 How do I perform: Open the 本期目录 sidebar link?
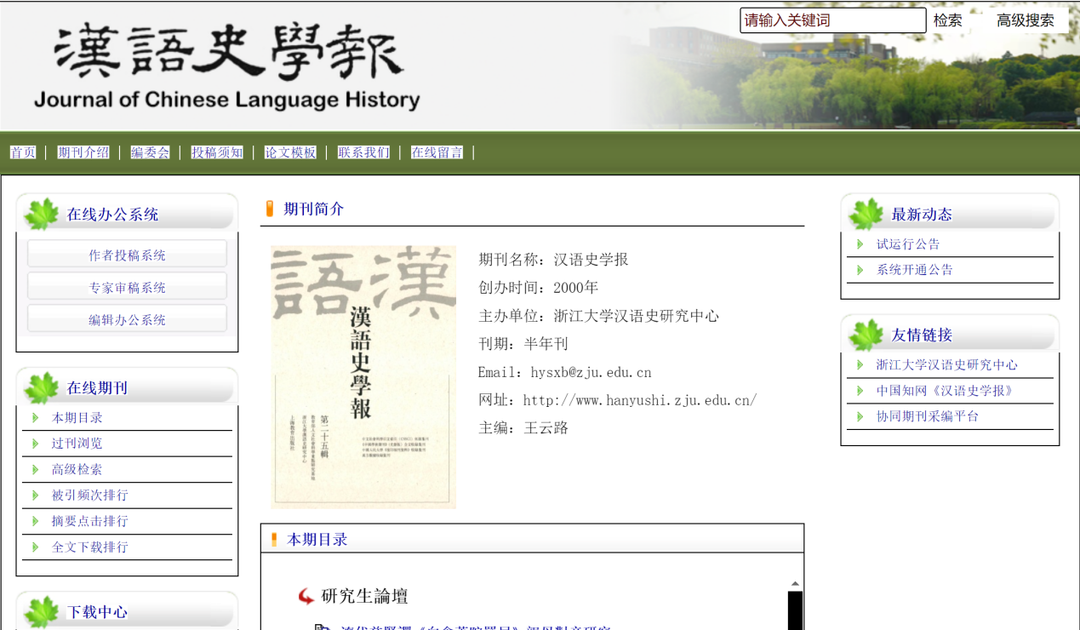[76, 417]
